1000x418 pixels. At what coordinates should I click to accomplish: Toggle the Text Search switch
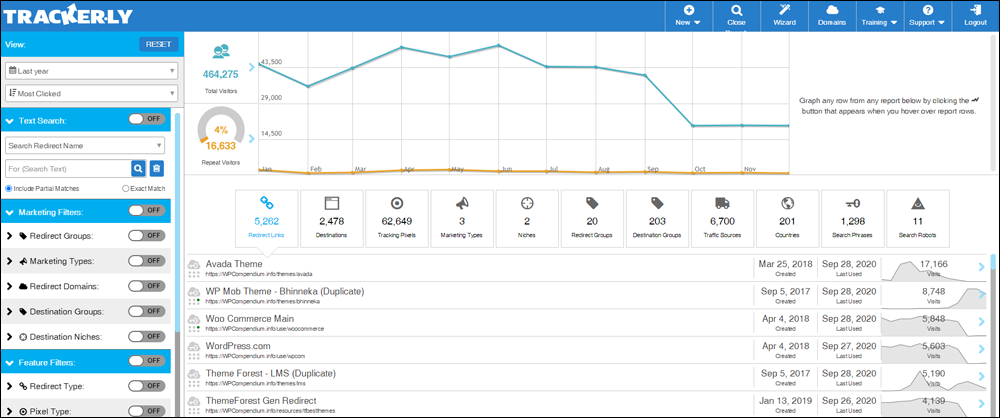147,119
